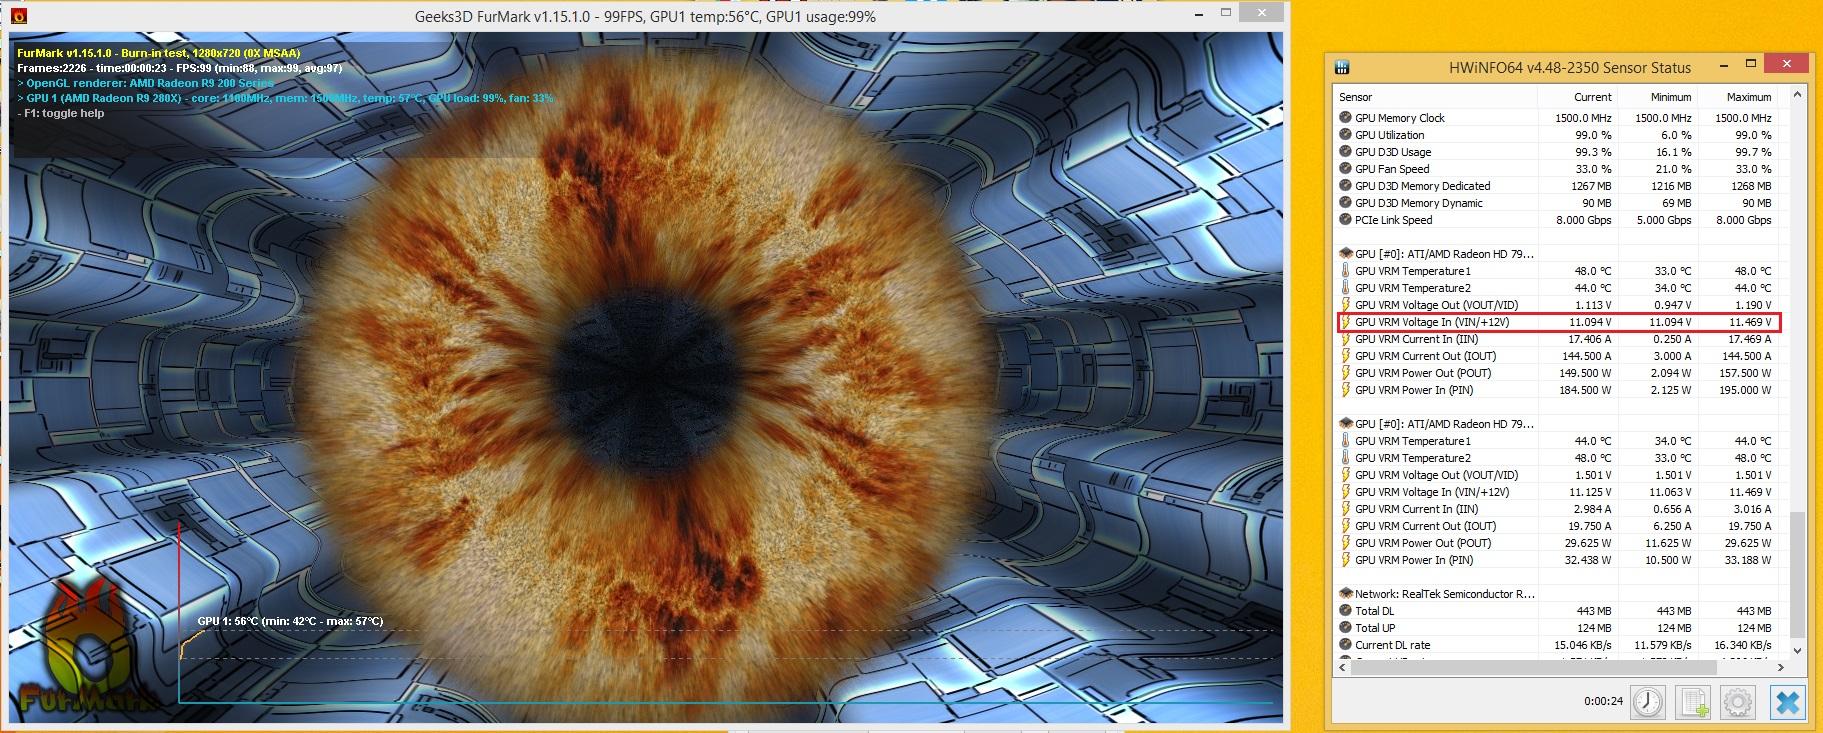Click the gauge icon beside GPU Fan Speed

pyautogui.click(x=1345, y=169)
